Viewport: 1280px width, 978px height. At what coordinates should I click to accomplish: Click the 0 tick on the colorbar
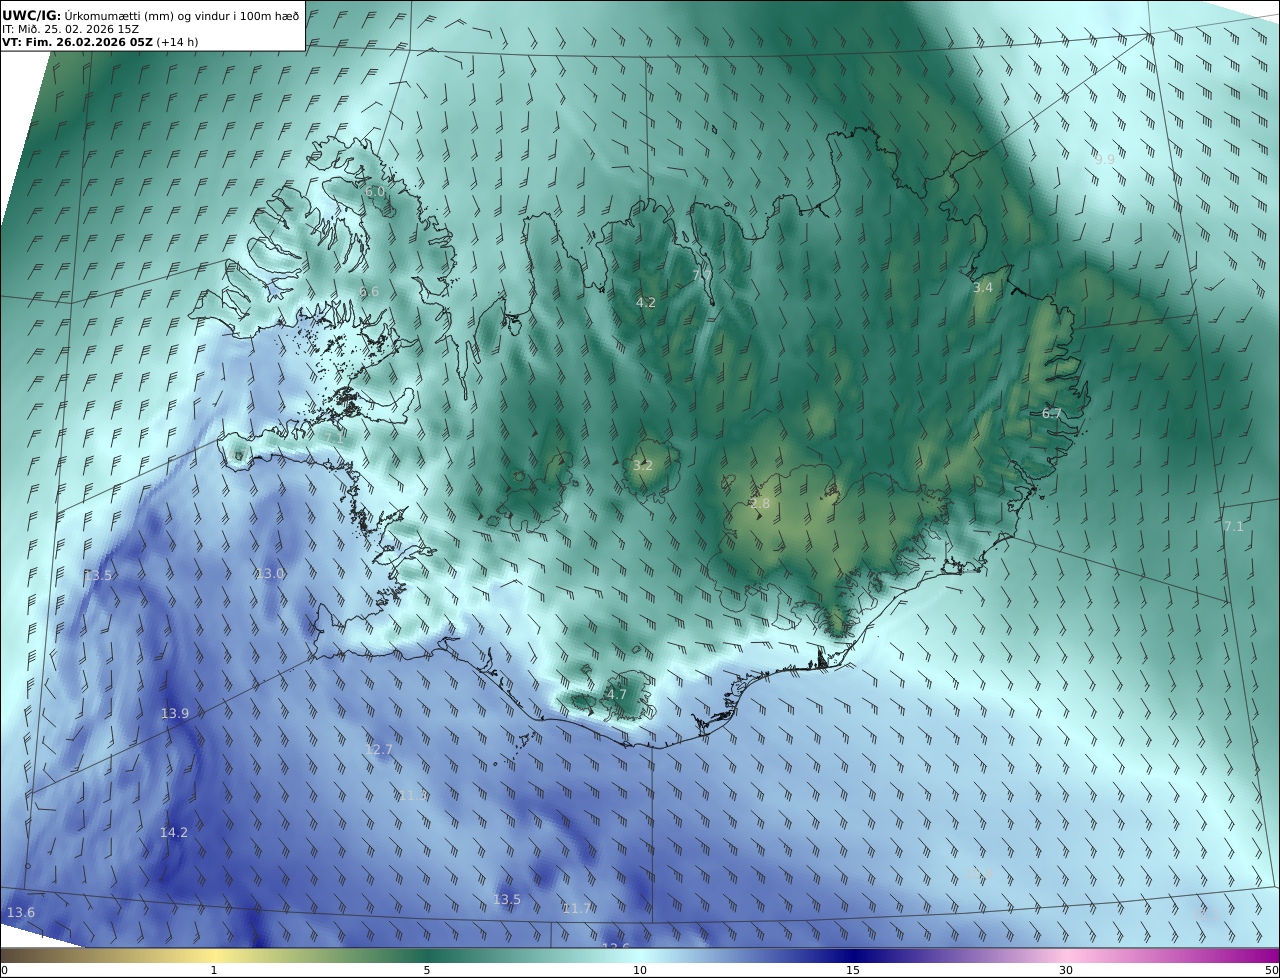pyautogui.click(x=4, y=970)
